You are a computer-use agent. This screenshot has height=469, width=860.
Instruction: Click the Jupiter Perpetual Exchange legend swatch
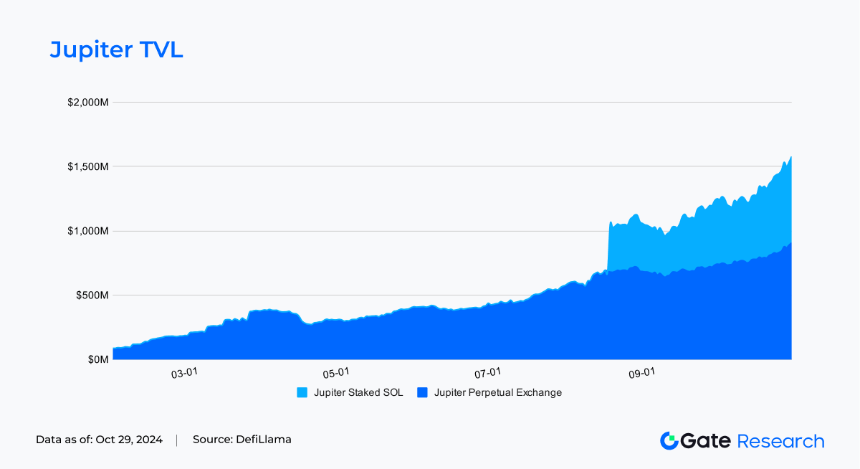tap(422, 393)
